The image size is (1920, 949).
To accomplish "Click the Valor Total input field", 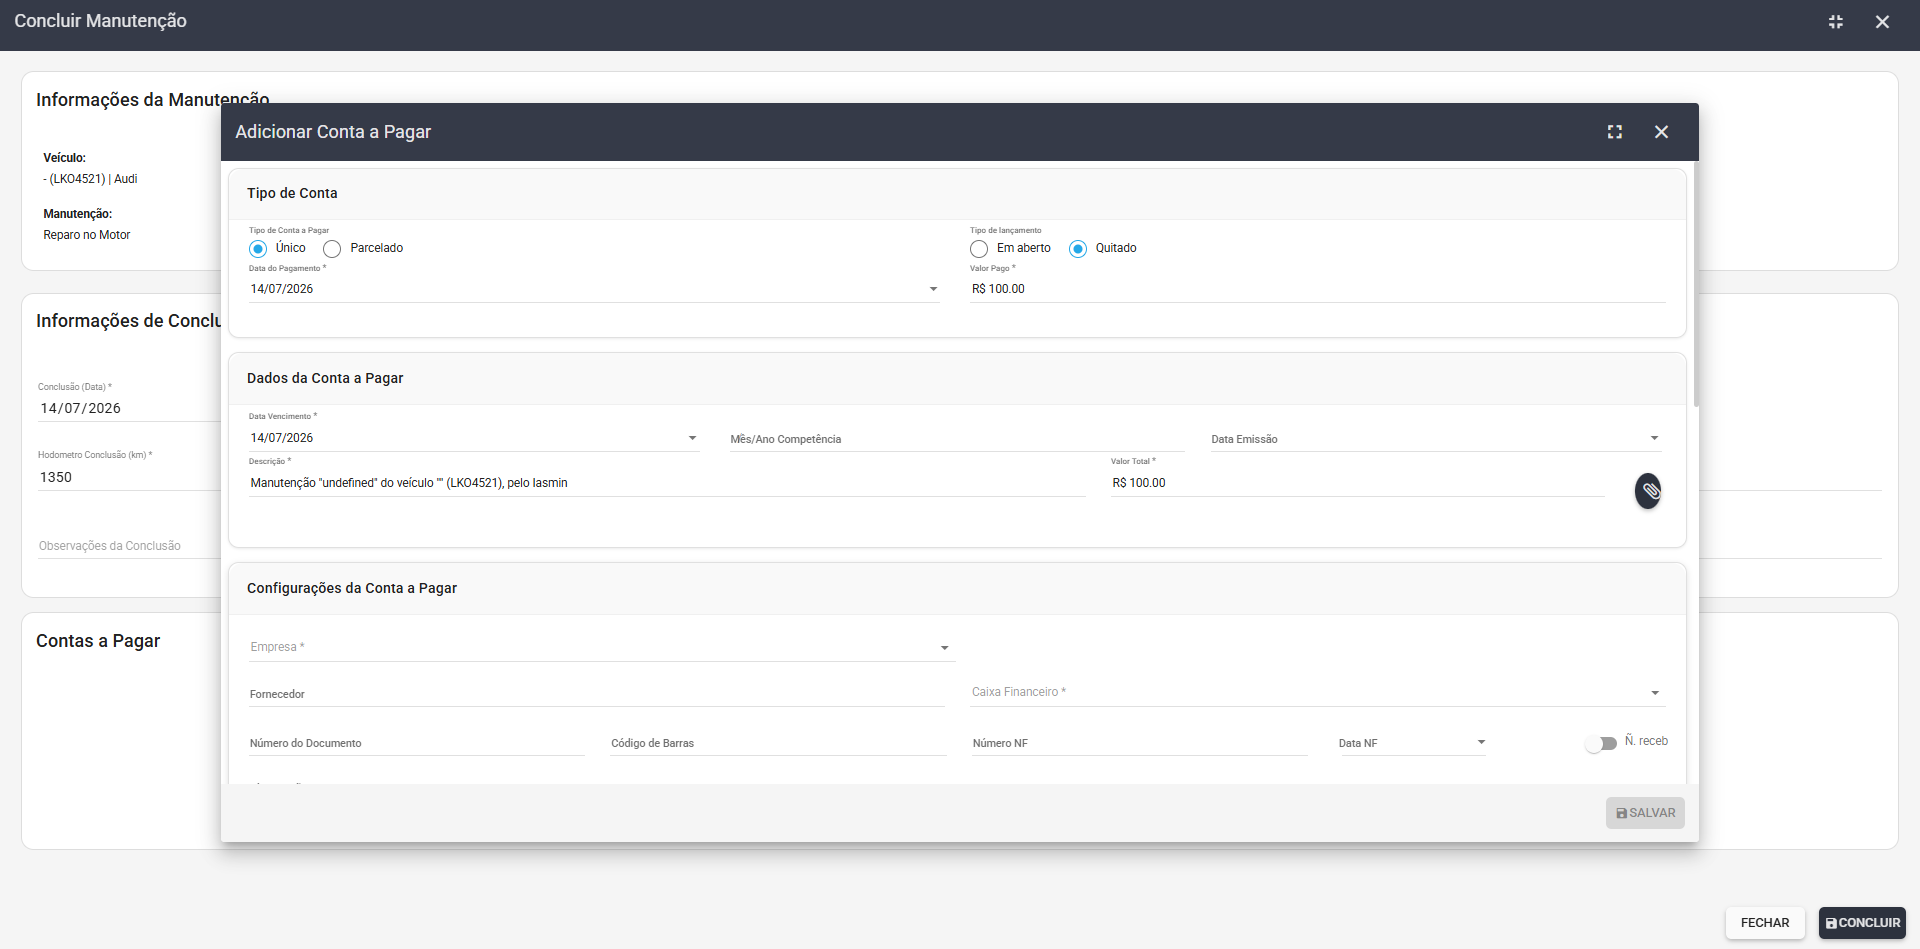I will [x=1357, y=483].
